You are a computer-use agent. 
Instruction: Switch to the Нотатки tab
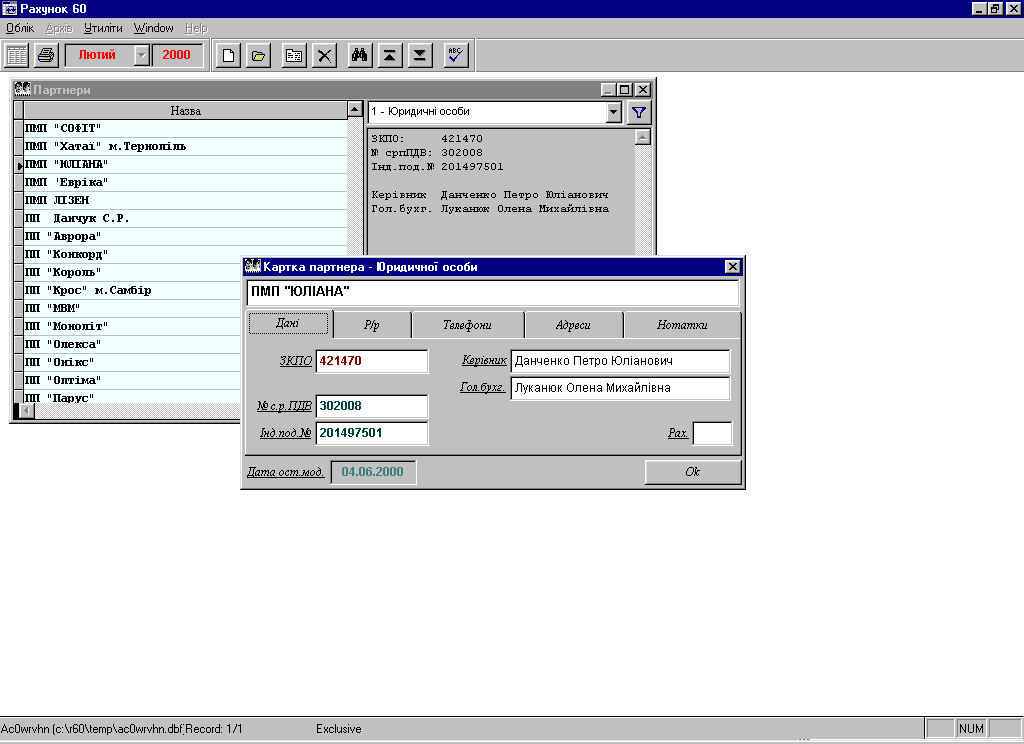682,325
